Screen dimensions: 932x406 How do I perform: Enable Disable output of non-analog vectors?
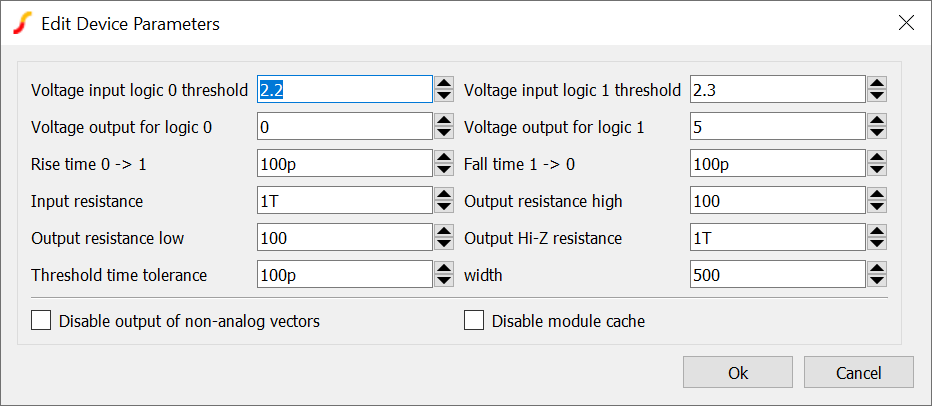pos(42,321)
